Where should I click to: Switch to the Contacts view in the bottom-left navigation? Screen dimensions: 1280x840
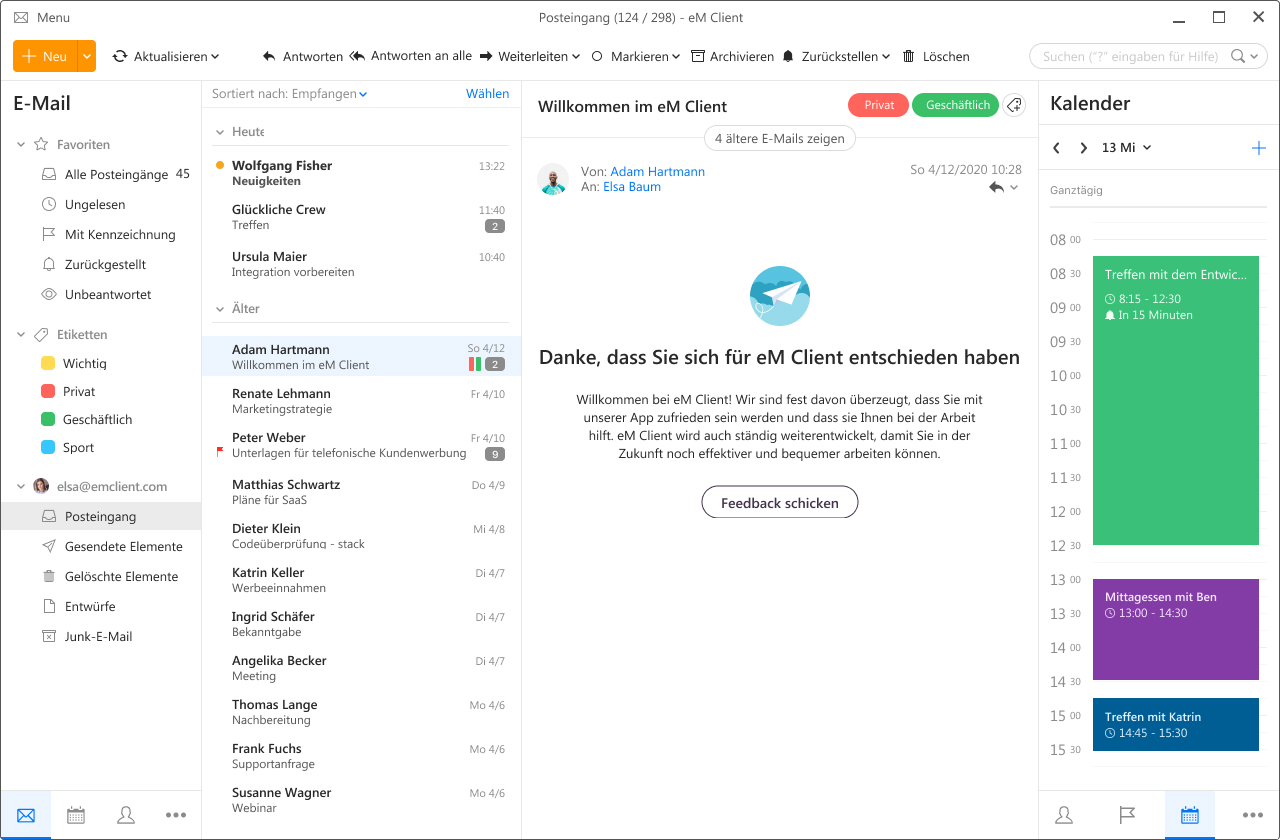click(126, 815)
